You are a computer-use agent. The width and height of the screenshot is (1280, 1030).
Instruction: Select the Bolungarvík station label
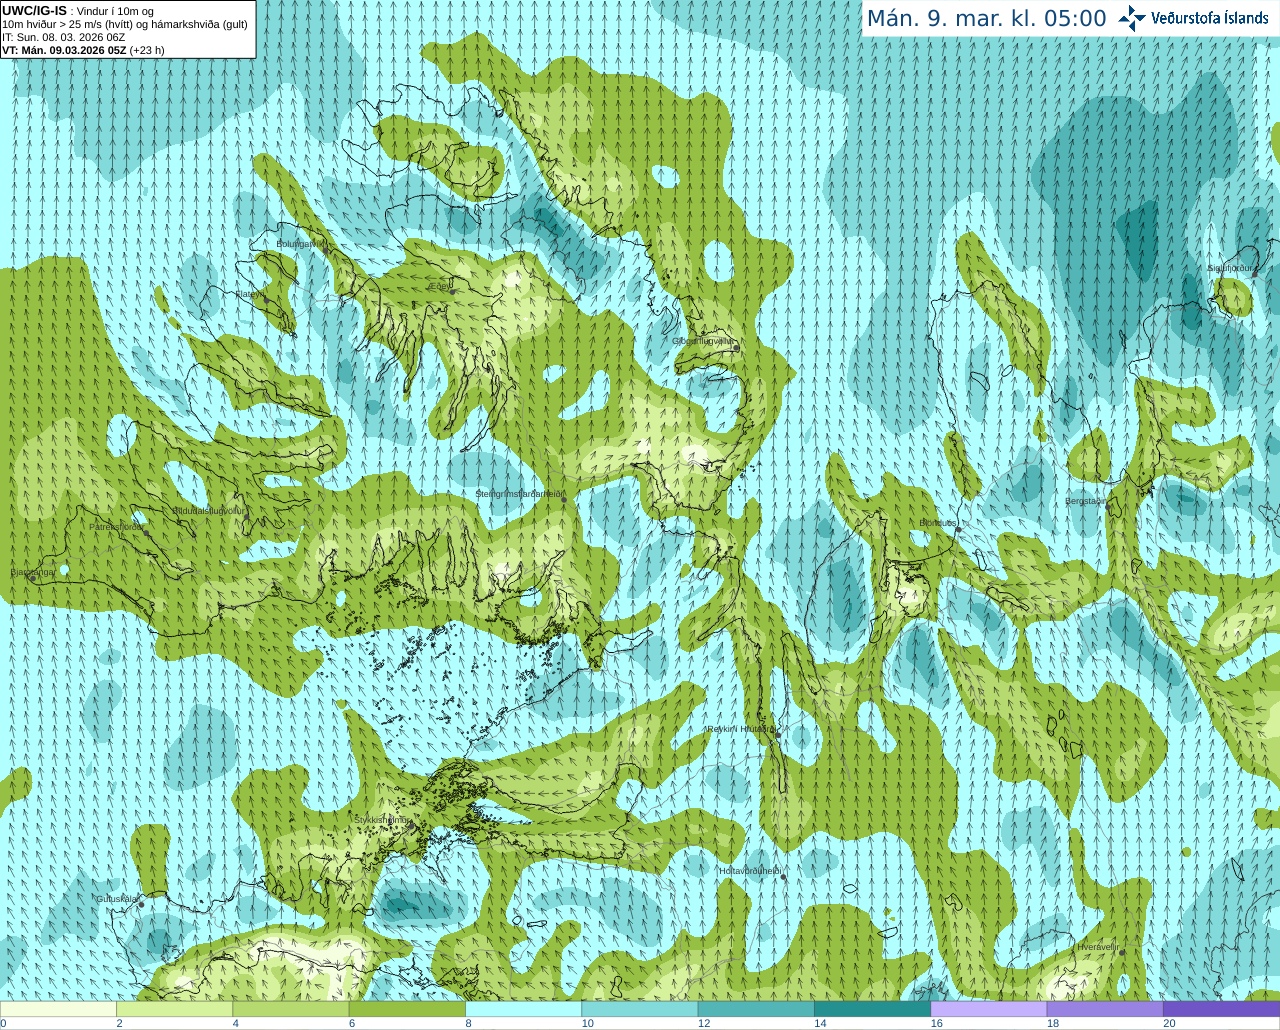[301, 243]
